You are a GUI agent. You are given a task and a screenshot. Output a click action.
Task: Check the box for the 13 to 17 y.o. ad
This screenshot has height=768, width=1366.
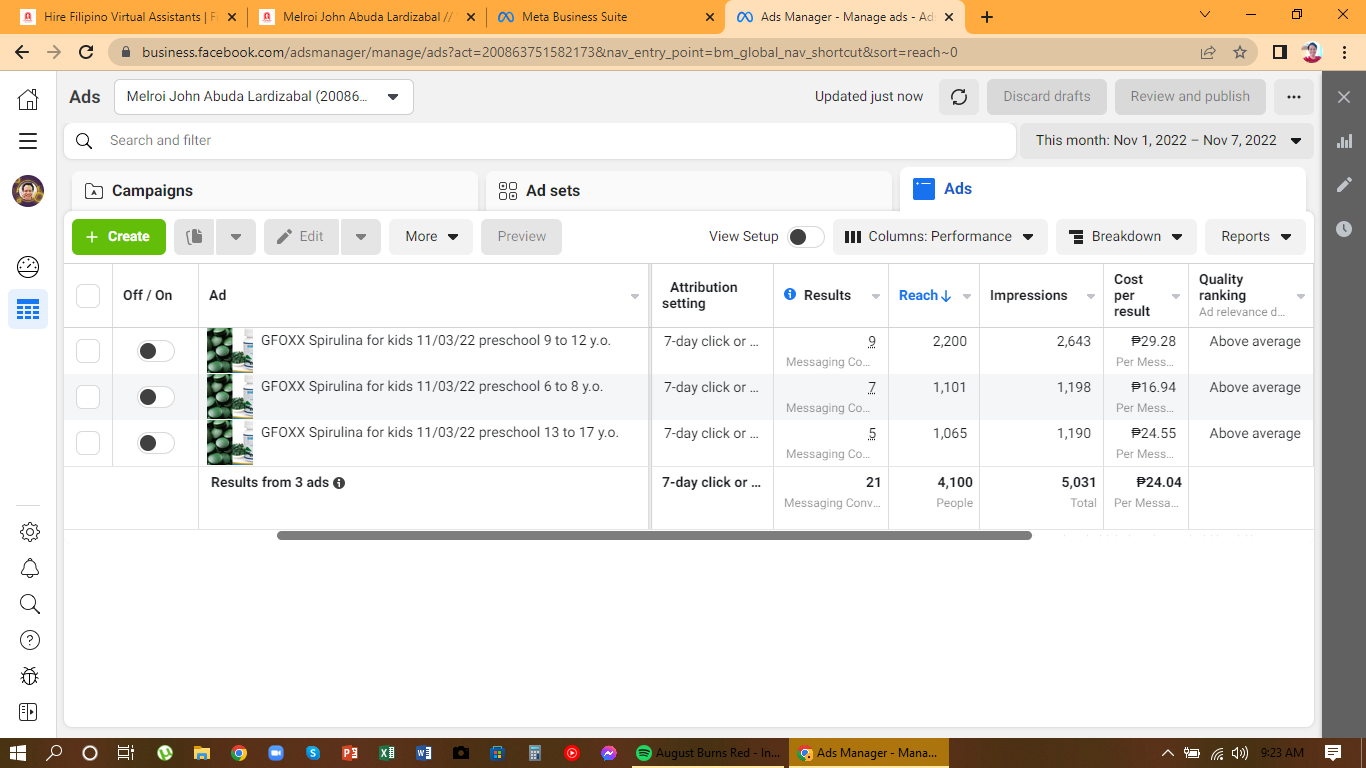(88, 443)
